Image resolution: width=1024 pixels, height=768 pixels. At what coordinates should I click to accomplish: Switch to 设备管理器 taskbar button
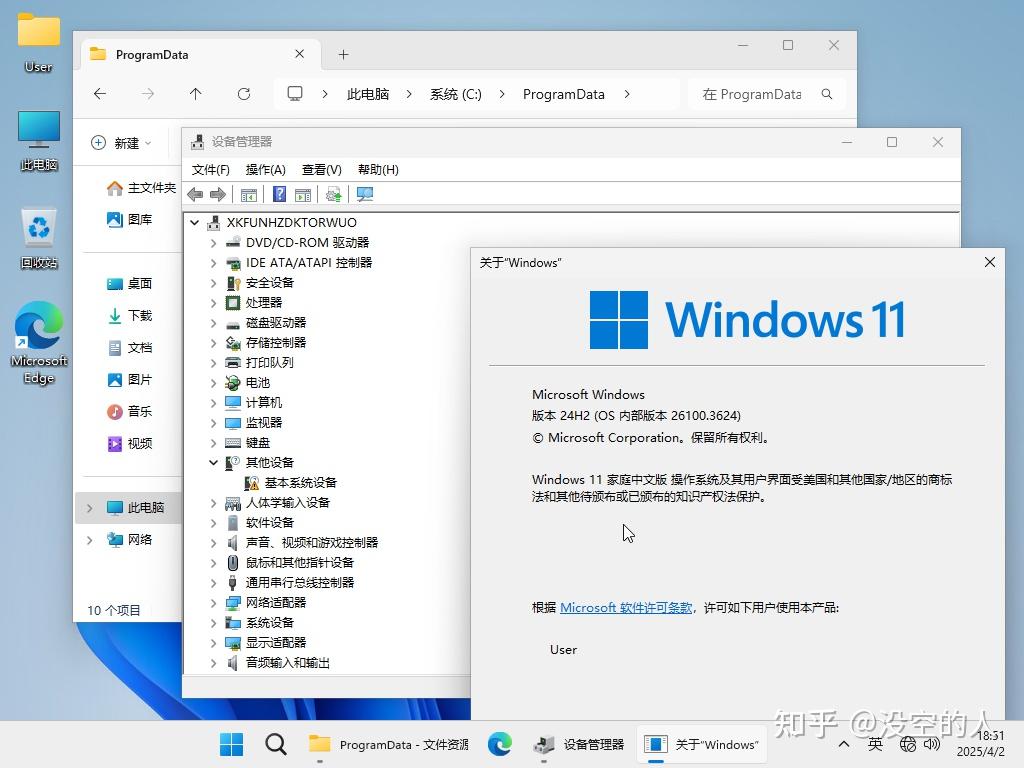coord(578,744)
